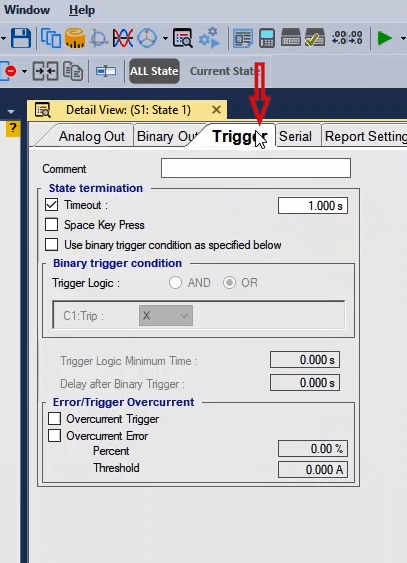Click the ALL State button

pos(154,71)
